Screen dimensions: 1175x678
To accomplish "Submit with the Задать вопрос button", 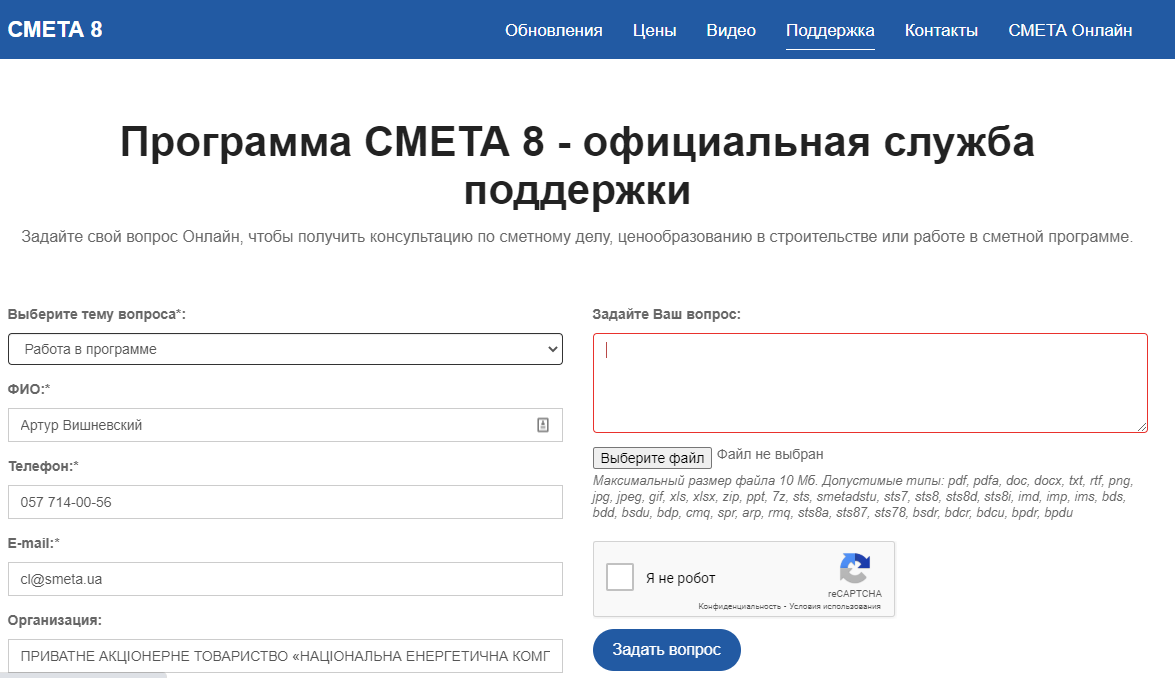I will click(666, 650).
